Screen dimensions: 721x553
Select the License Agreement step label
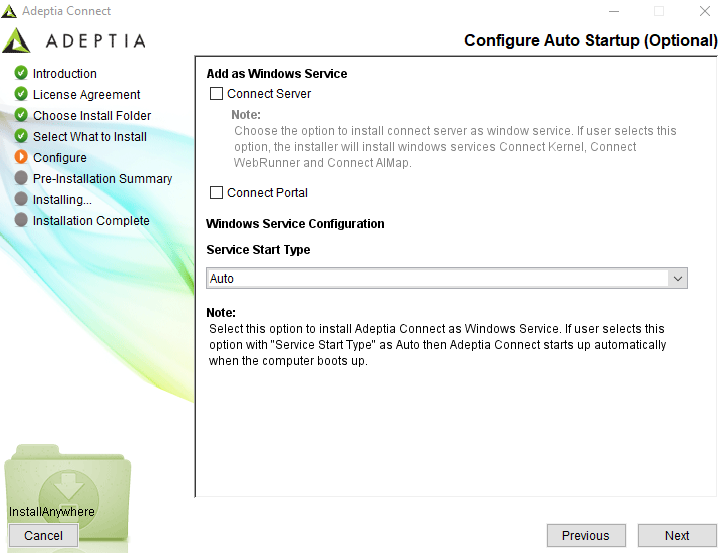(x=86, y=95)
